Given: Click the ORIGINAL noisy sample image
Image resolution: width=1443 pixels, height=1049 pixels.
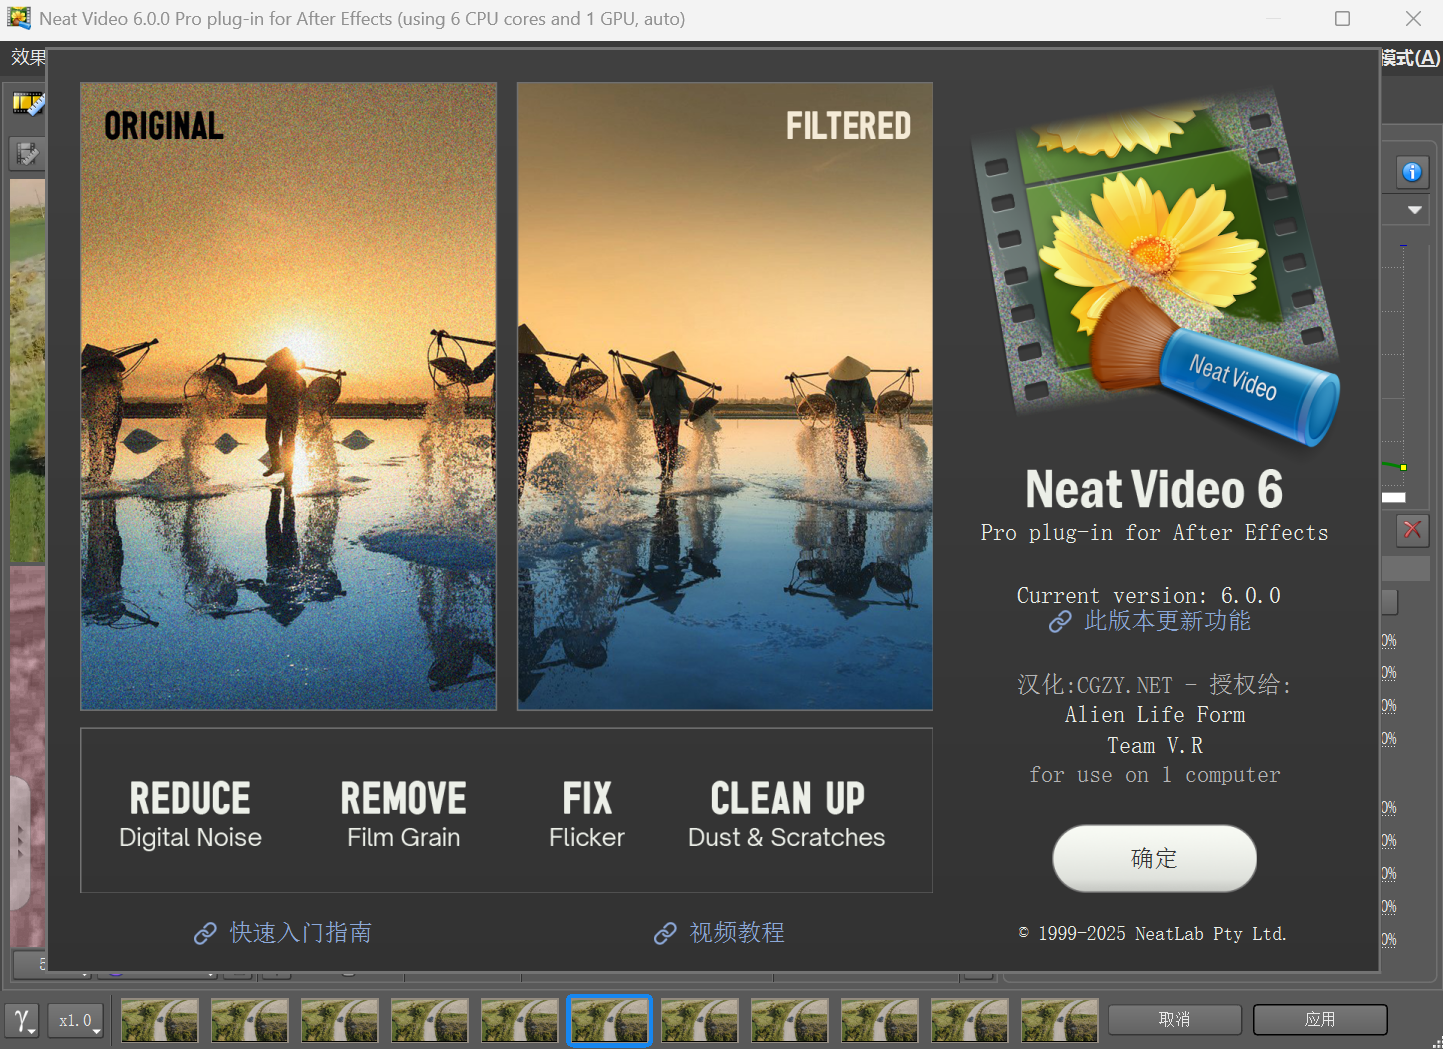Looking at the screenshot, I should 288,396.
